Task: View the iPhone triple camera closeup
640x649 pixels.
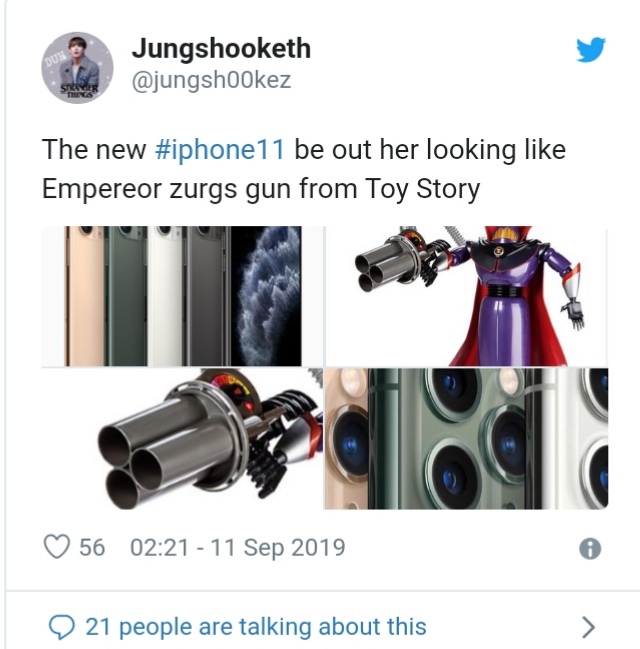Action: (467, 439)
